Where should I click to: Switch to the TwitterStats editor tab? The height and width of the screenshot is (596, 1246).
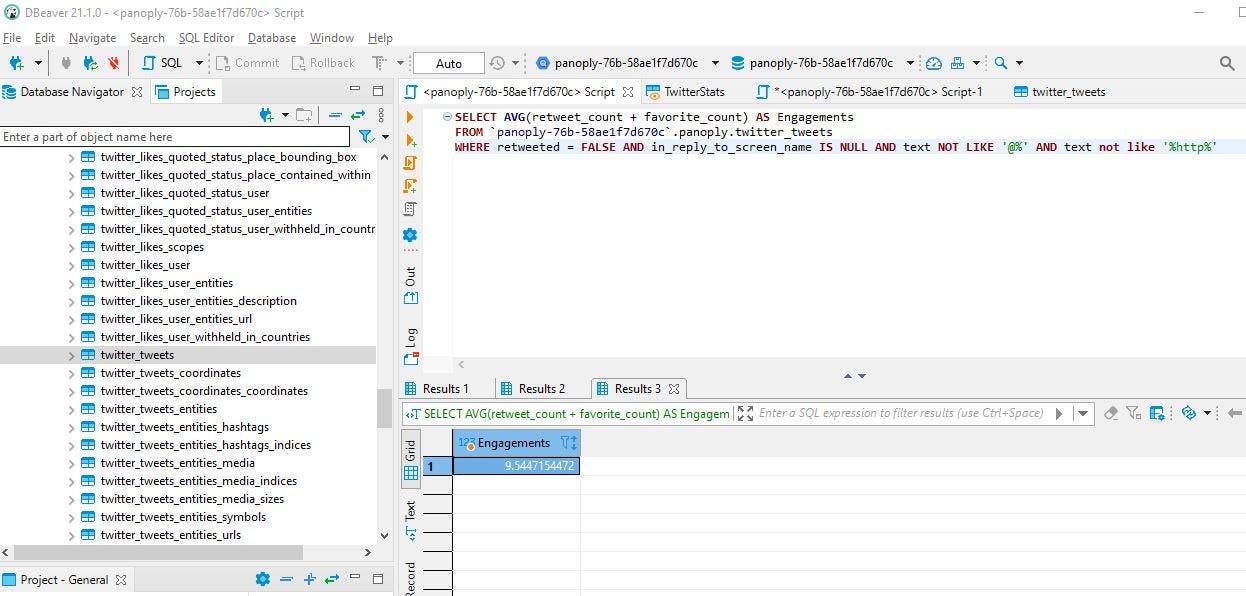point(693,92)
